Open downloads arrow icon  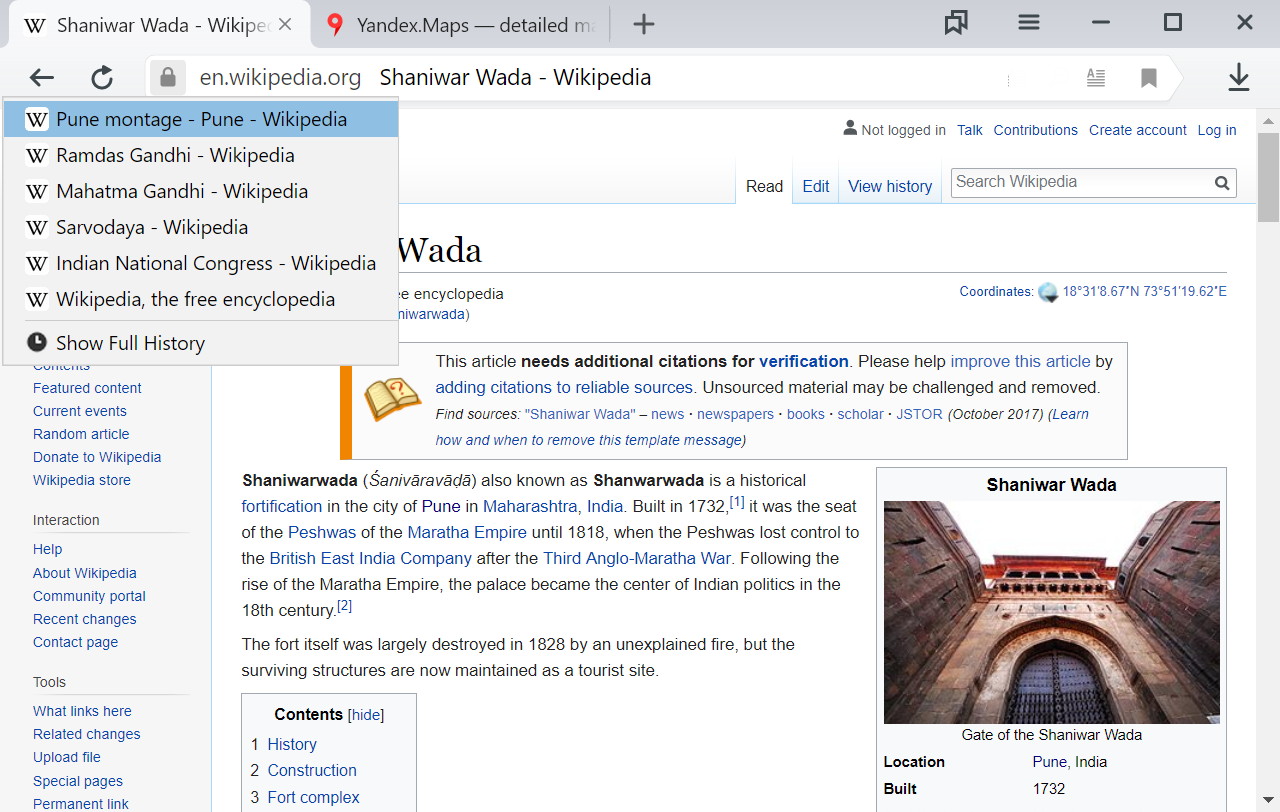[x=1239, y=77]
